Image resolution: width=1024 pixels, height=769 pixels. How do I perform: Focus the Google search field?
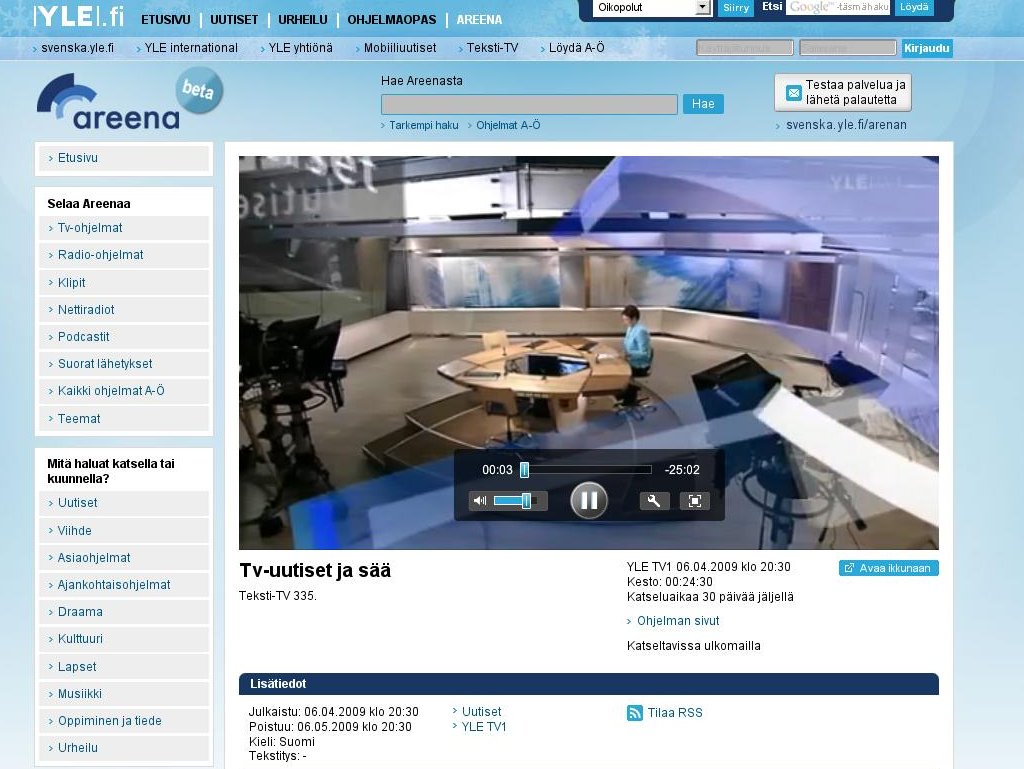[x=839, y=7]
